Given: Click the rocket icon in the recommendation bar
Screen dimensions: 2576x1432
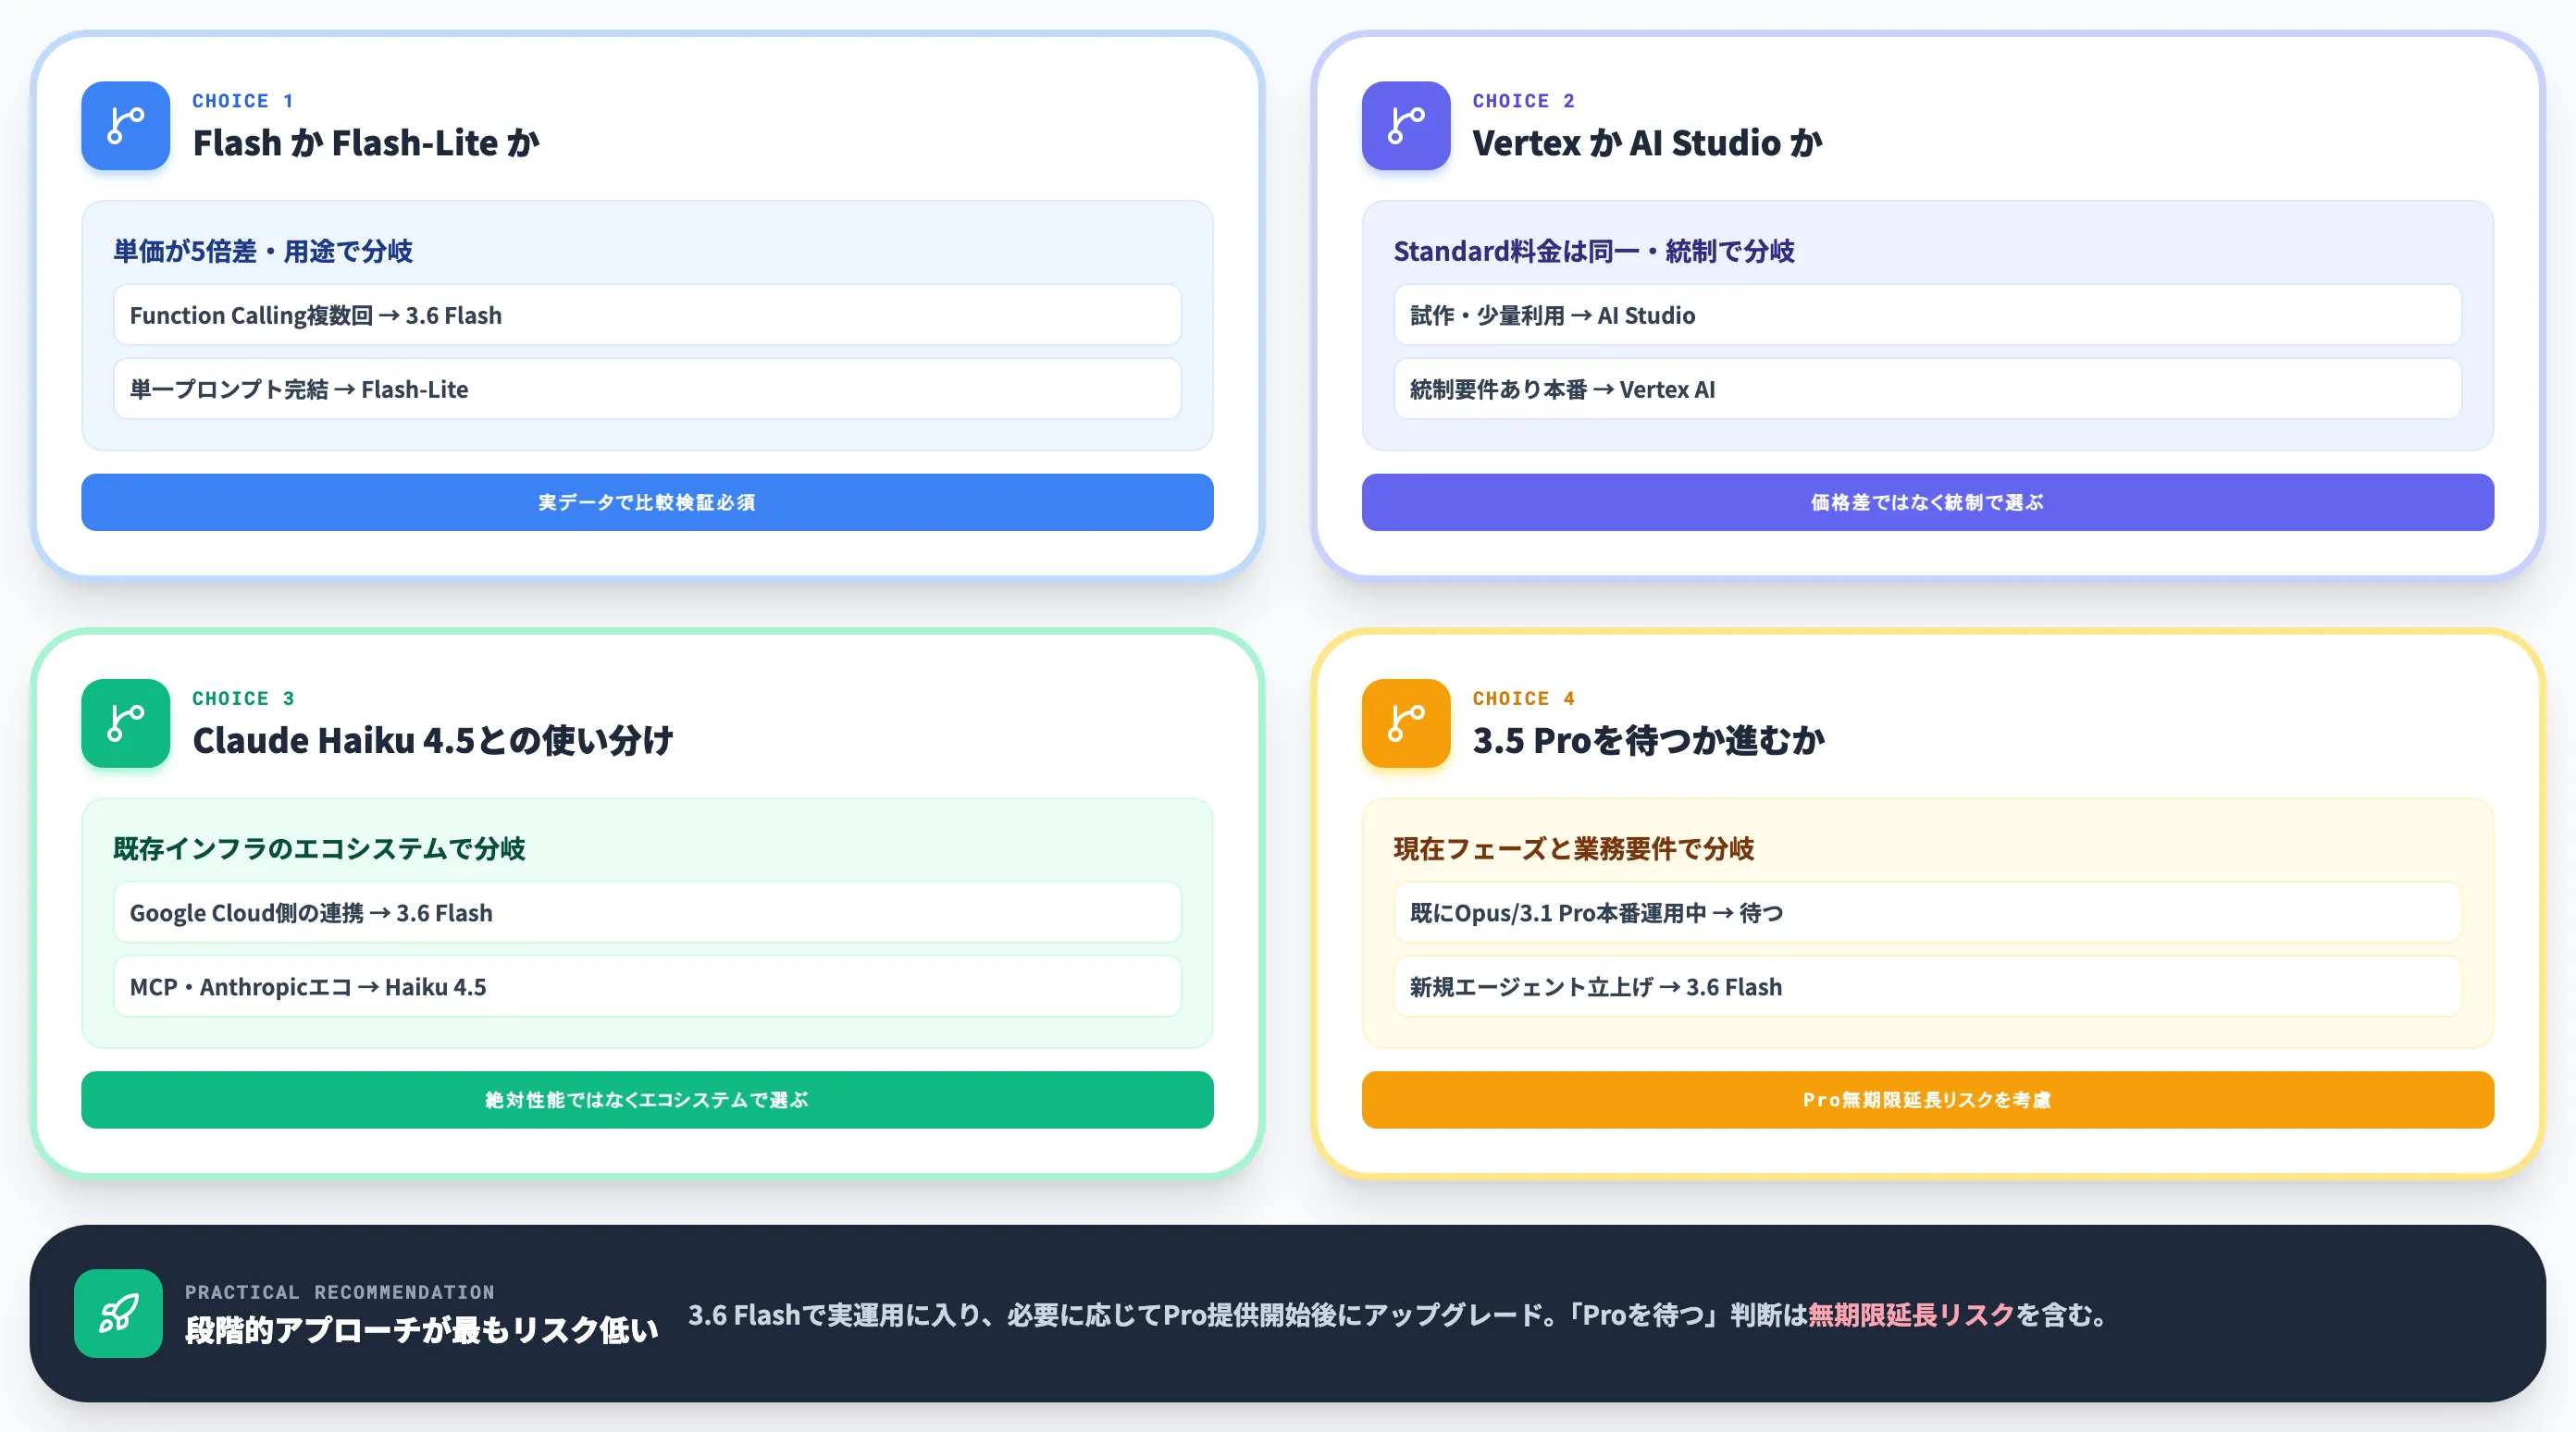Looking at the screenshot, I should click(x=118, y=1313).
